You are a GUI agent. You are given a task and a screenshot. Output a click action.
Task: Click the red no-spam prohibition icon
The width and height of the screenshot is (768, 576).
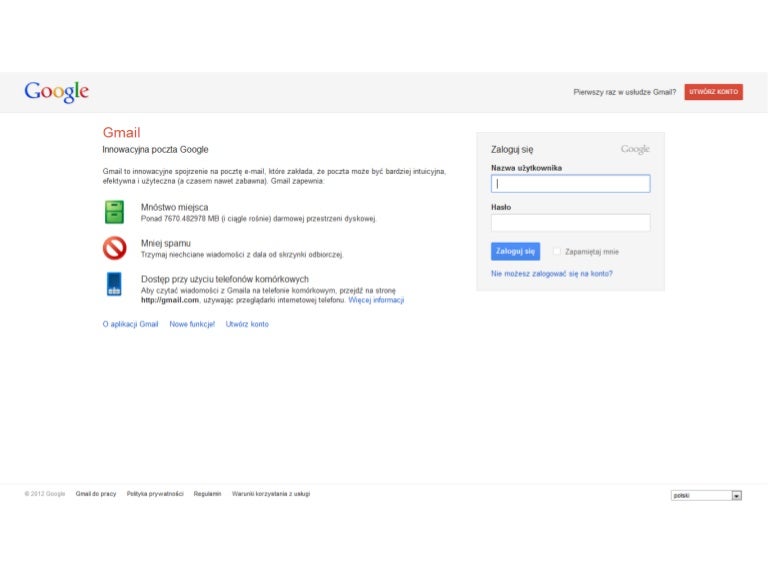click(115, 248)
